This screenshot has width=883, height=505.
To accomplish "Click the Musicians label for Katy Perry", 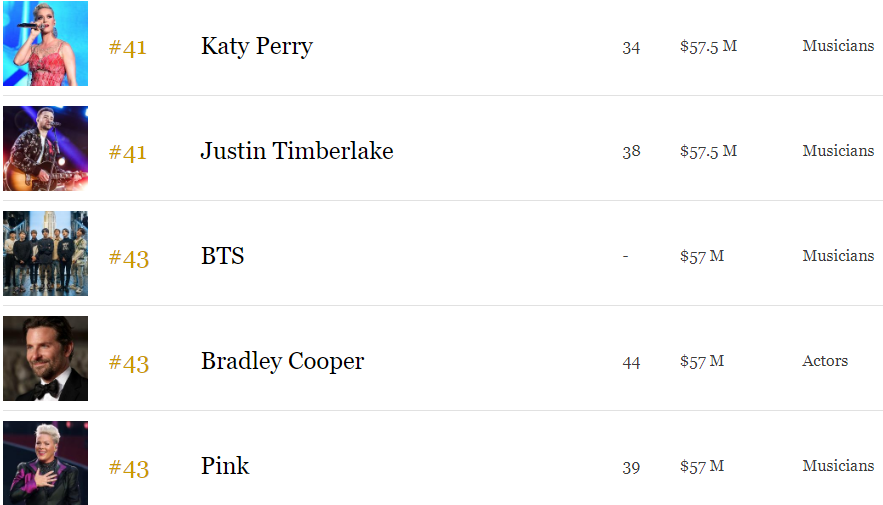I will 838,46.
